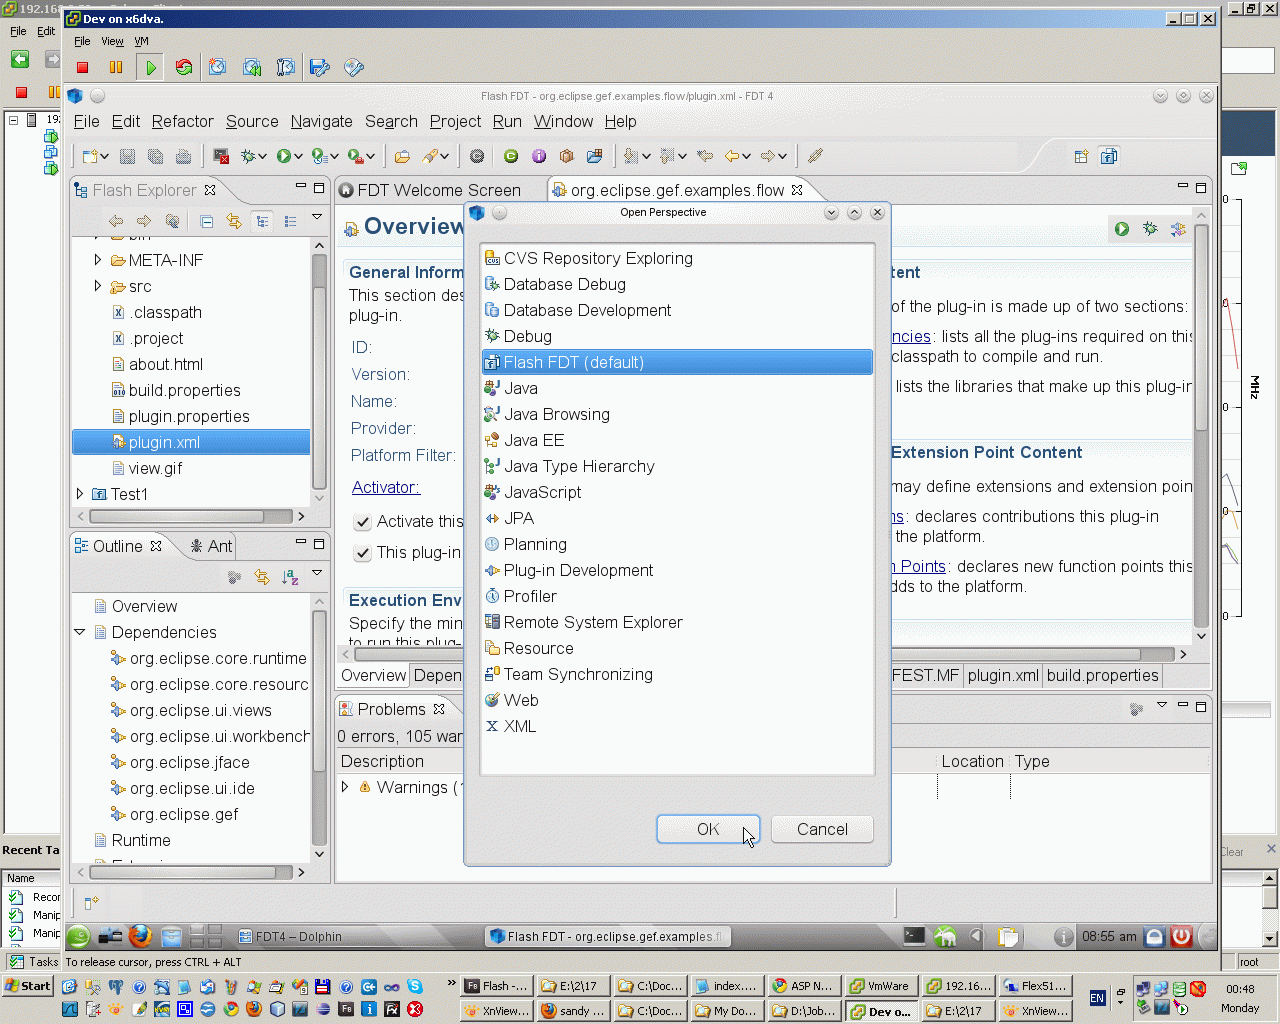The width and height of the screenshot is (1280, 1024).
Task: Toggle the 'Activate this' checkbox
Action: pyautogui.click(x=363, y=522)
